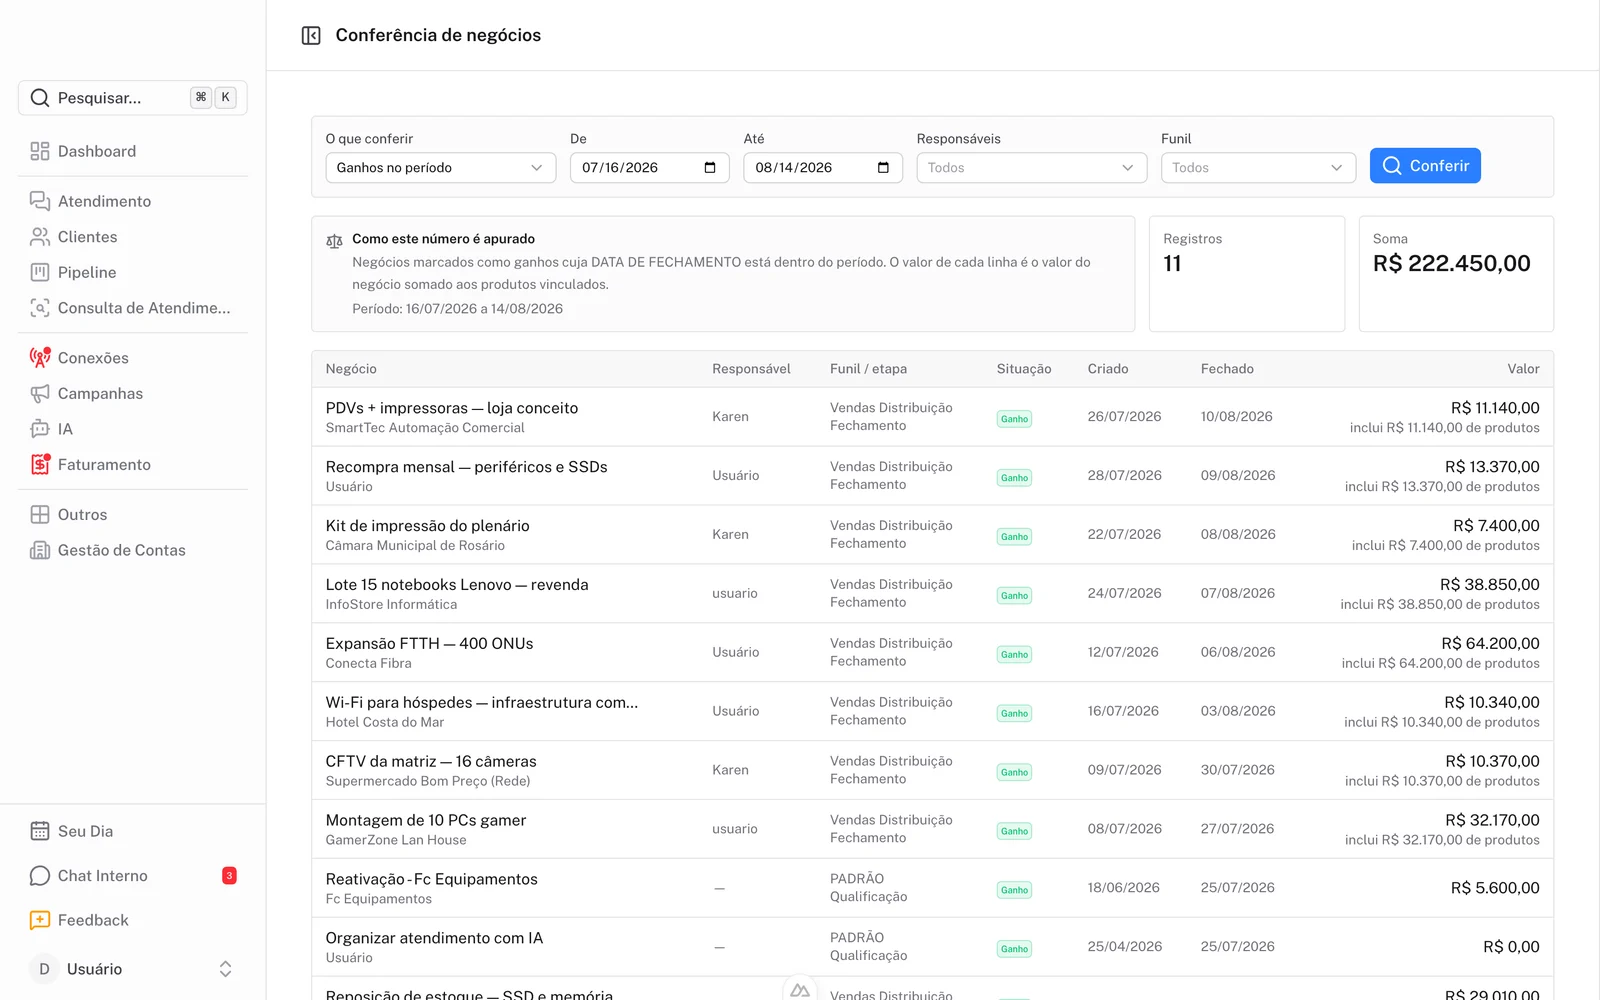Expand the Usuário account switcher chevrons
The image size is (1600, 1000).
tap(226, 969)
